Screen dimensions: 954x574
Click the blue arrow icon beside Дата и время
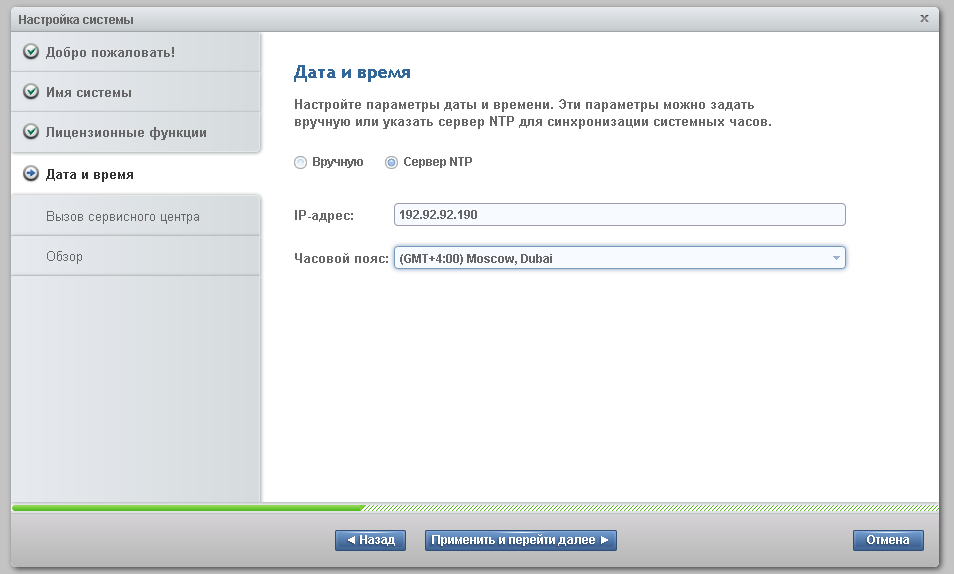(30, 174)
